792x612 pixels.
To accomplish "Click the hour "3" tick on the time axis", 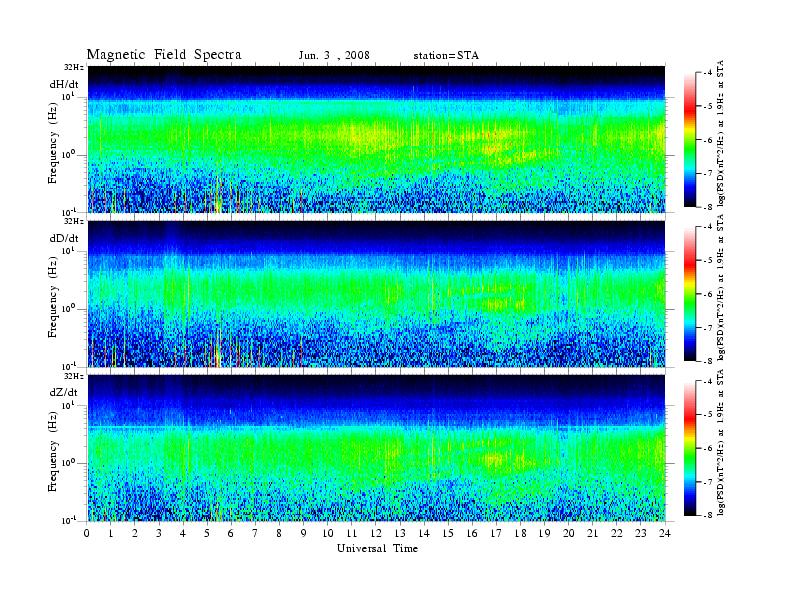I will point(159,533).
